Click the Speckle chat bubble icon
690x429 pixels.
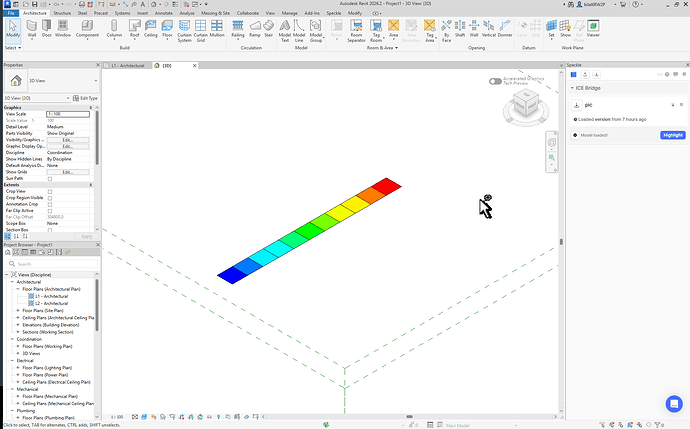pyautogui.click(x=674, y=403)
